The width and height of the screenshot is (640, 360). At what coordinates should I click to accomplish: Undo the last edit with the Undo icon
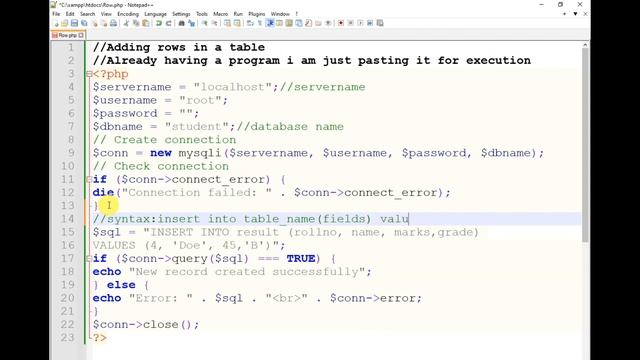pyautogui.click(x=158, y=23)
